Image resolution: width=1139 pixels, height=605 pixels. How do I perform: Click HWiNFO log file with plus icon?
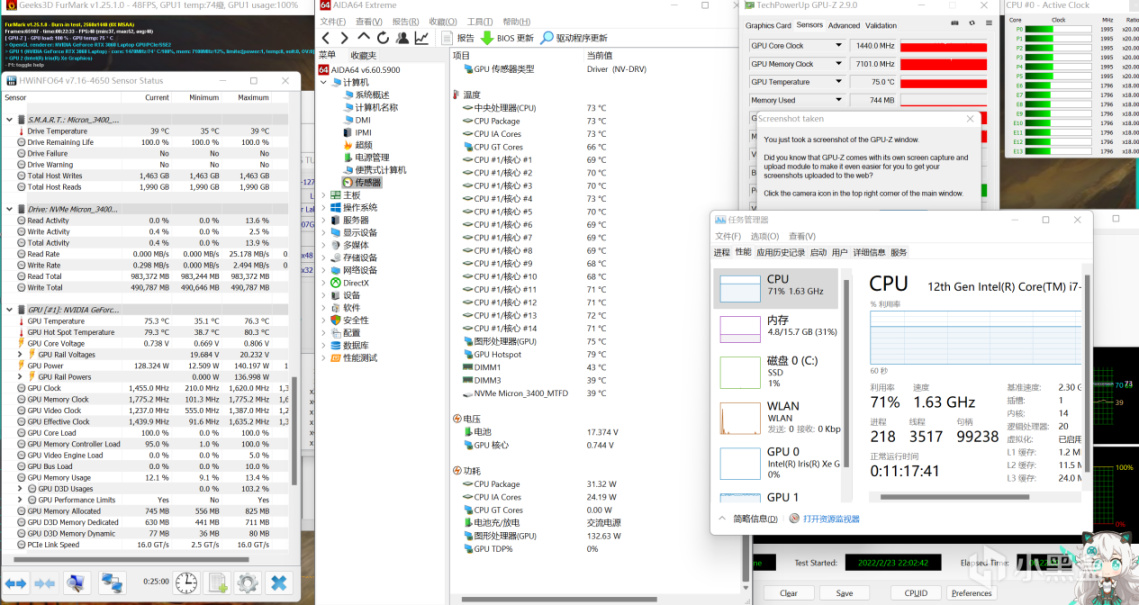point(217,582)
